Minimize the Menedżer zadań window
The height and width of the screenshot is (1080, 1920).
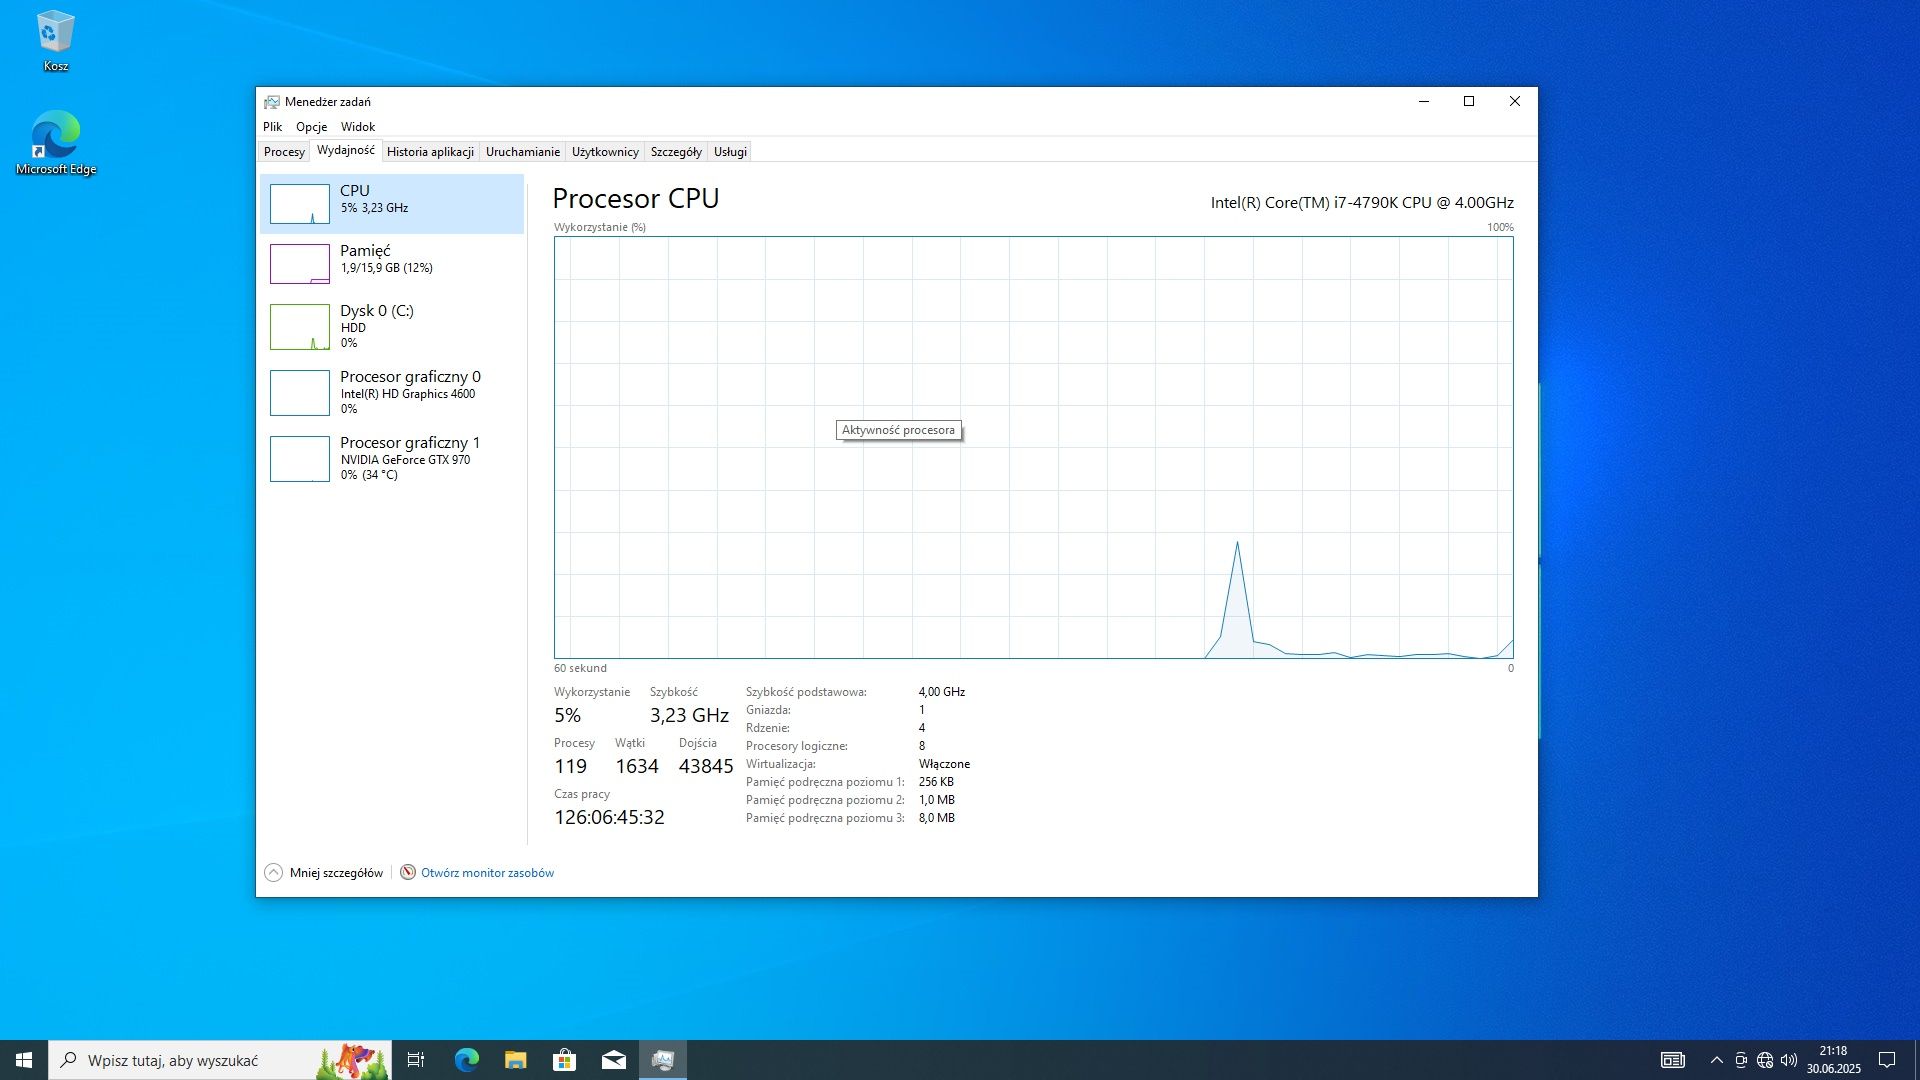(x=1424, y=101)
